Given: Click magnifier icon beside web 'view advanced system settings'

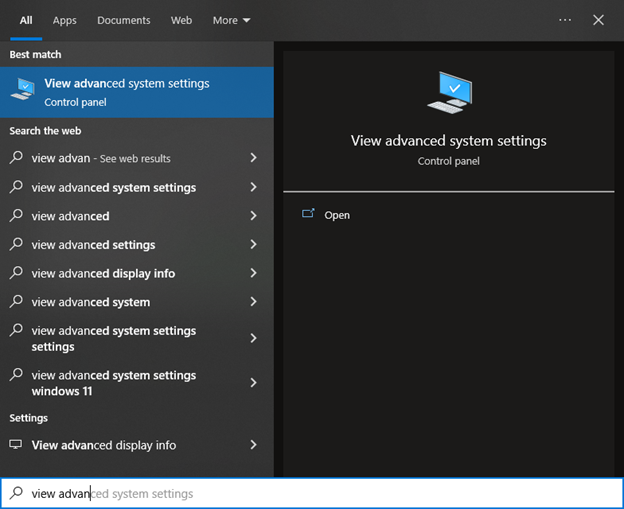Looking at the screenshot, I should tap(16, 187).
